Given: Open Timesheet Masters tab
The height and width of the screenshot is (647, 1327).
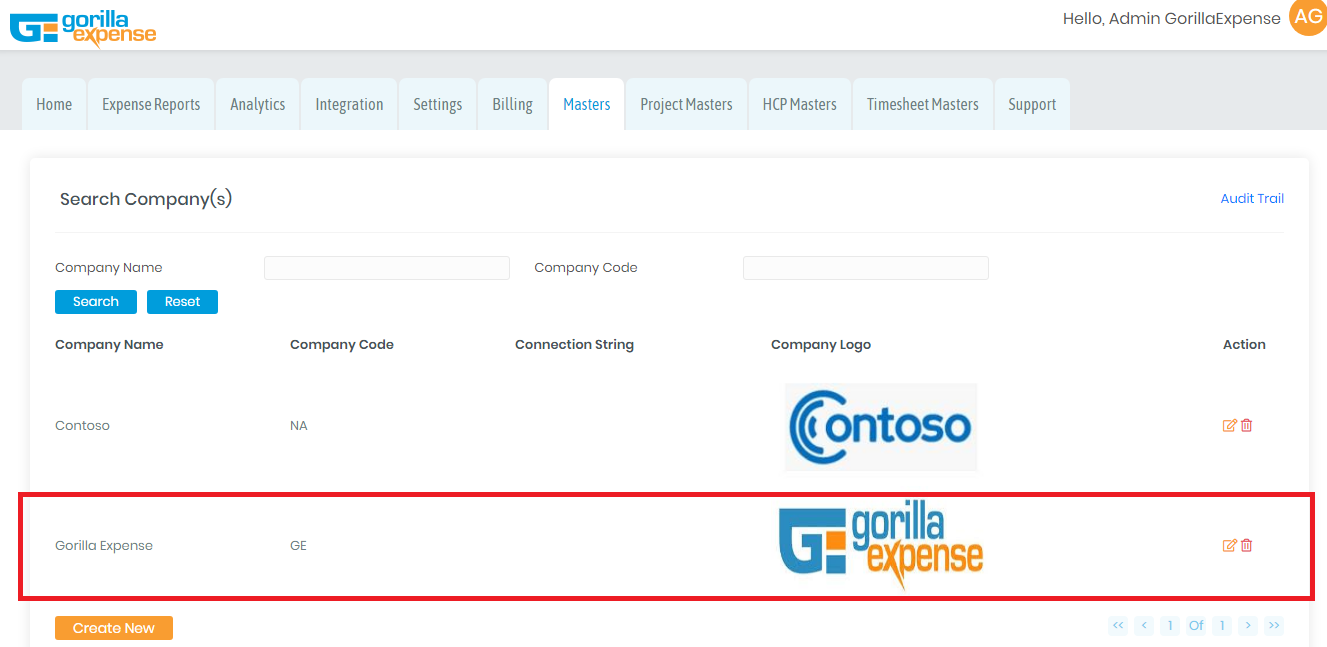Looking at the screenshot, I should (923, 104).
